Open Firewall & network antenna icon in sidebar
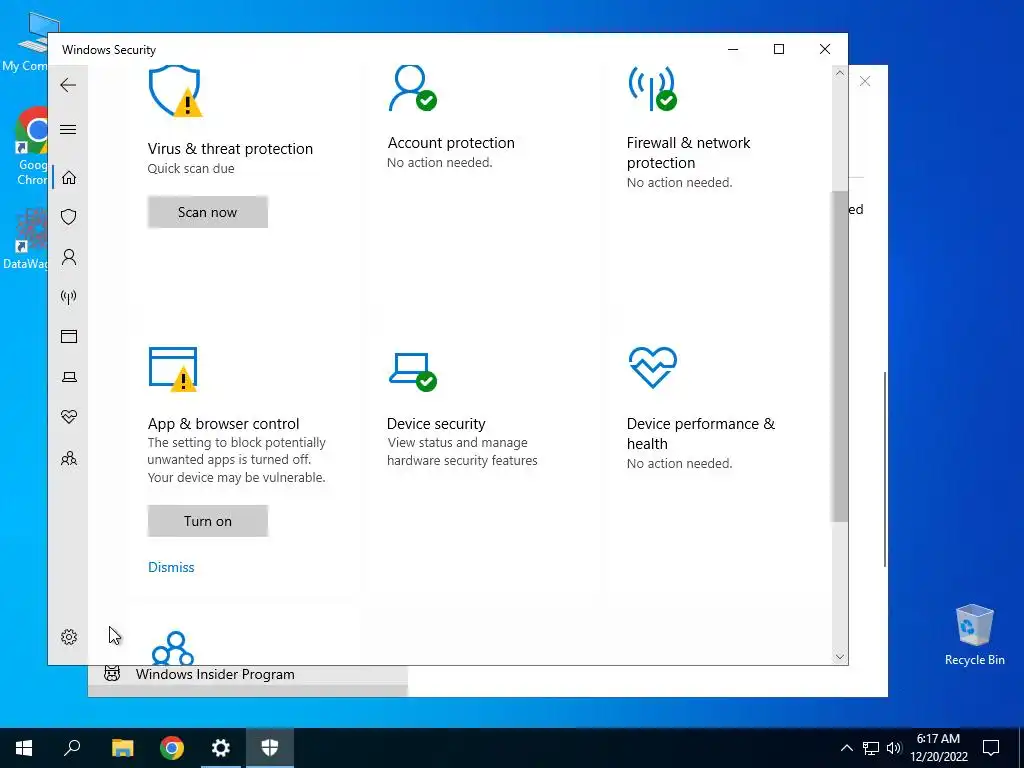Viewport: 1024px width, 768px height. 69,297
